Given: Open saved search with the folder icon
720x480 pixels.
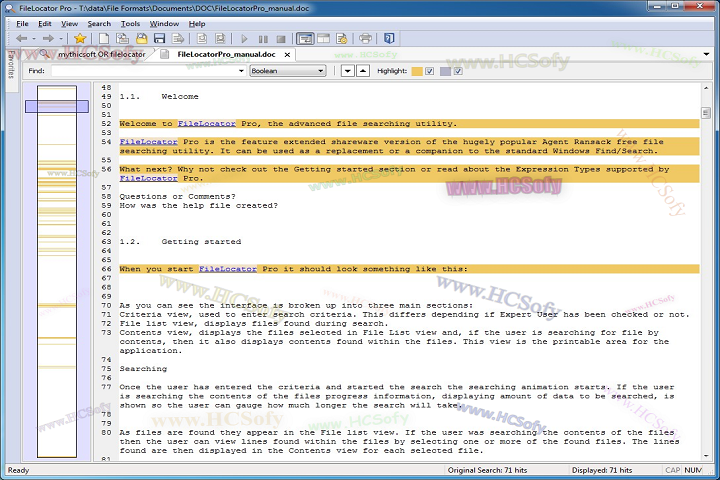Looking at the screenshot, I should [x=141, y=39].
